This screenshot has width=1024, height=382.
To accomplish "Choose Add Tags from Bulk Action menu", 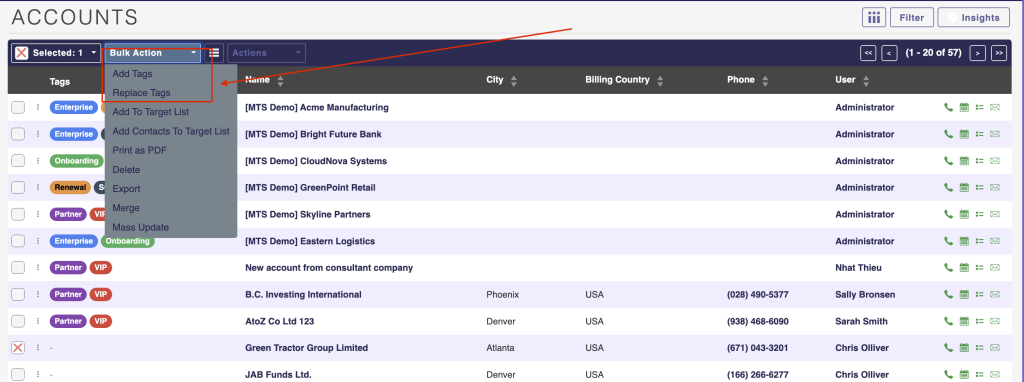I will click(132, 74).
